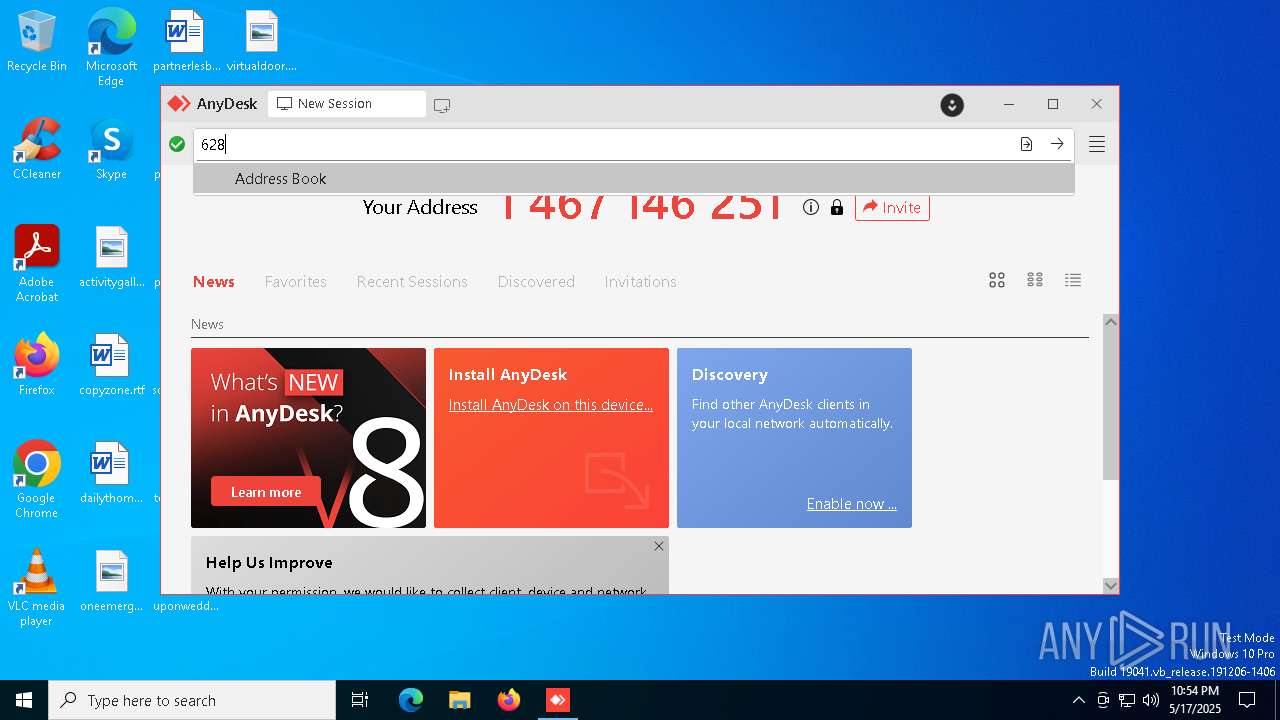Open Microsoft Edge from the taskbar
The width and height of the screenshot is (1280, 720).
[410, 700]
